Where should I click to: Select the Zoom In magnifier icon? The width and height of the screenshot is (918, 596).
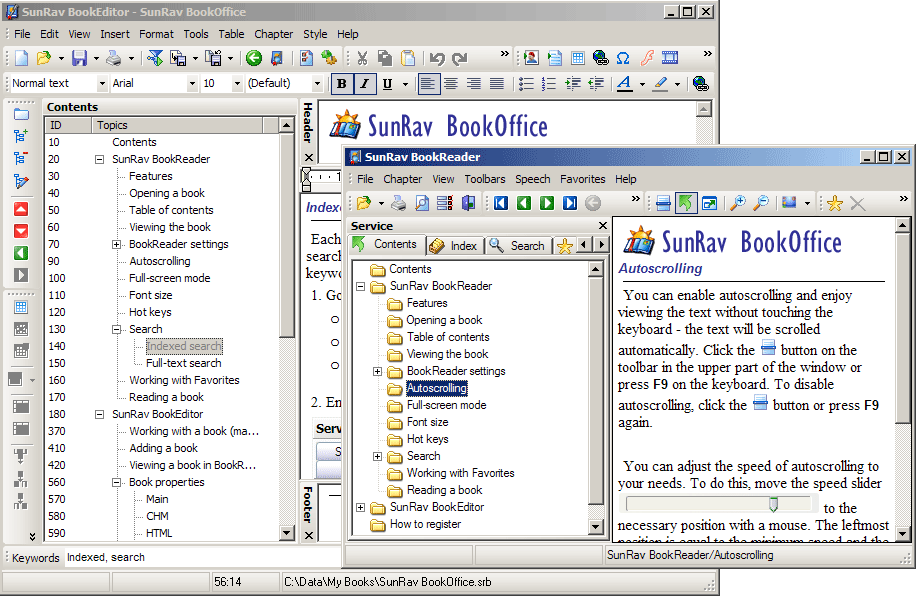click(736, 202)
